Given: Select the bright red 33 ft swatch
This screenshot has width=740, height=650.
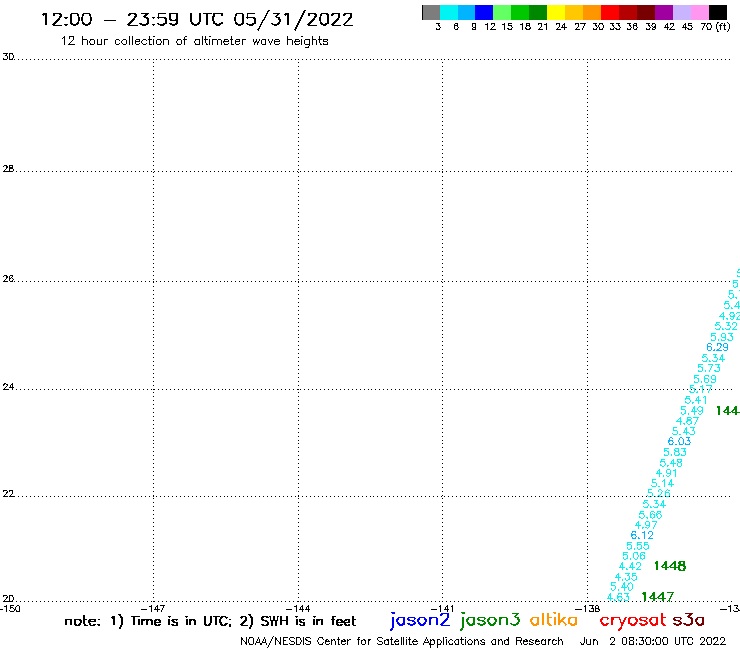Looking at the screenshot, I should tap(610, 13).
